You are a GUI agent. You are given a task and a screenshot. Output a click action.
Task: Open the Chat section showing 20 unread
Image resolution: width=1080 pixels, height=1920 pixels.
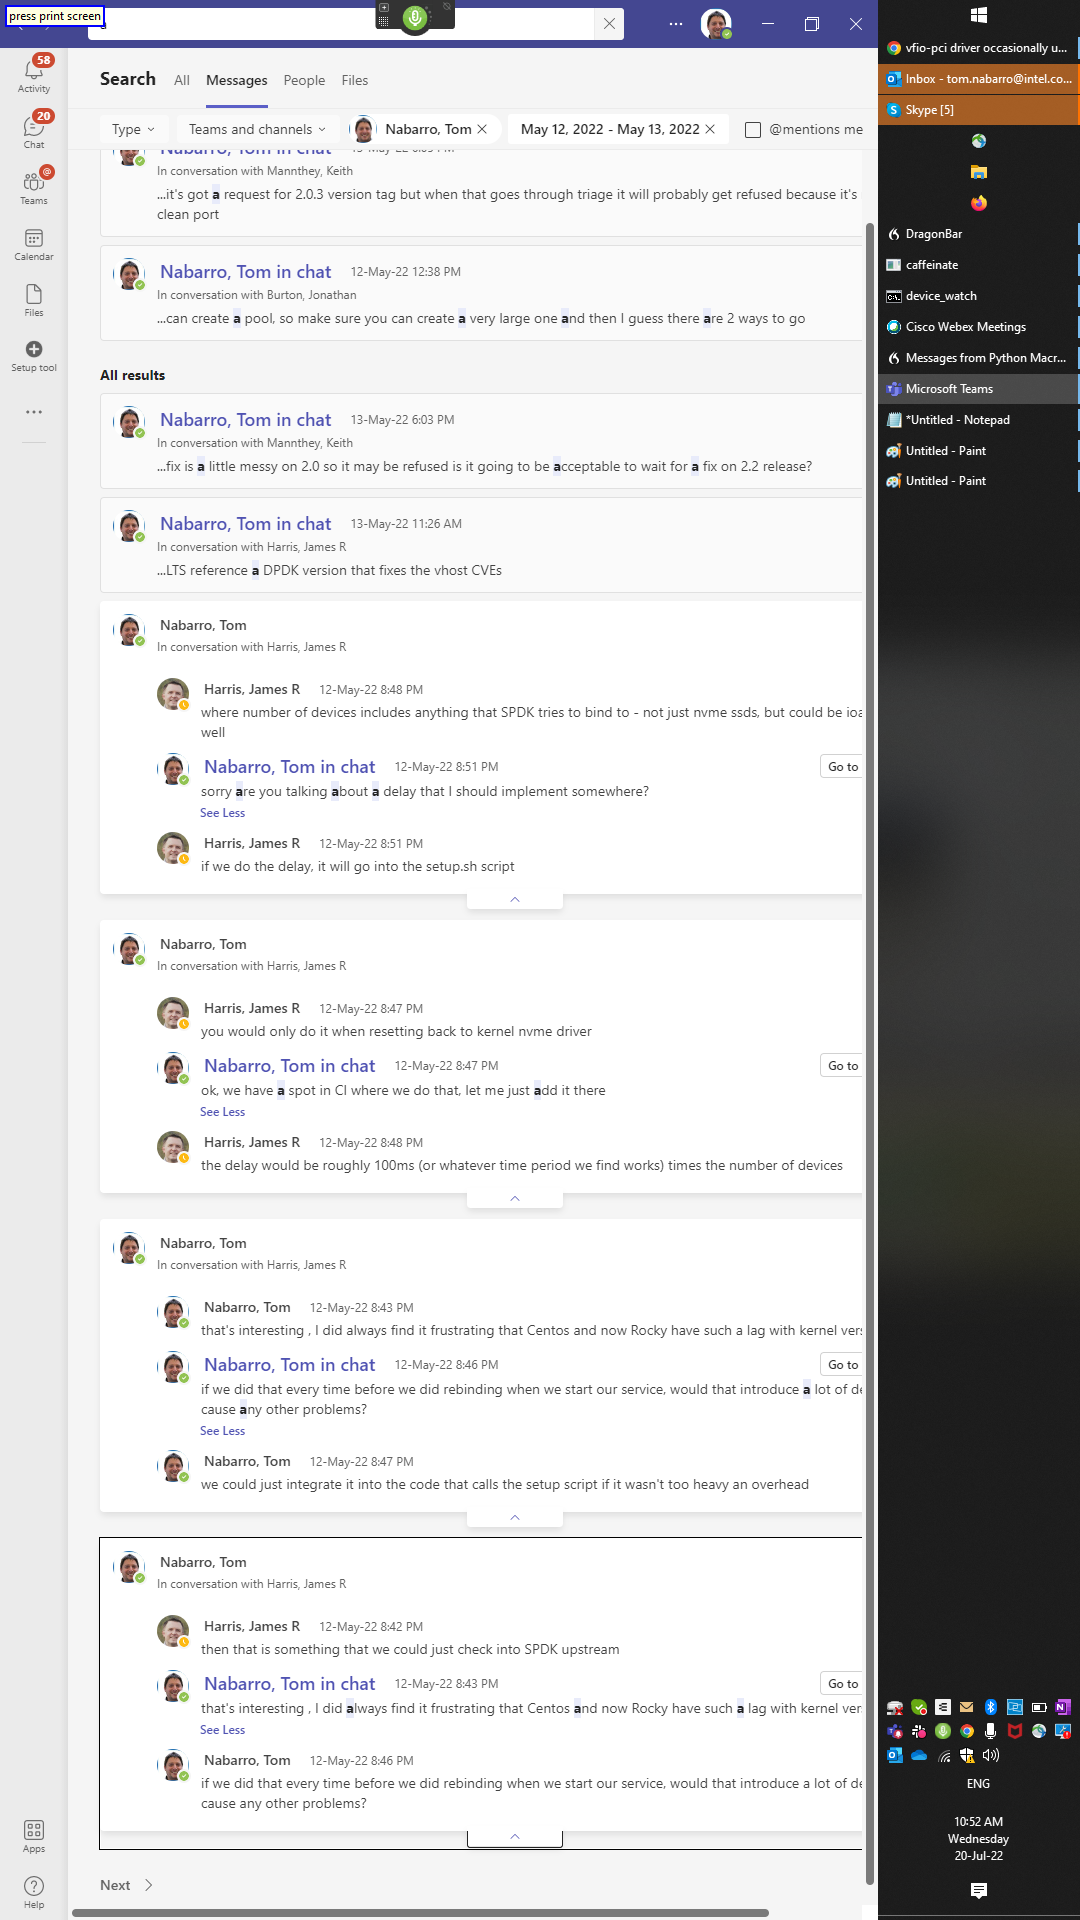34,129
